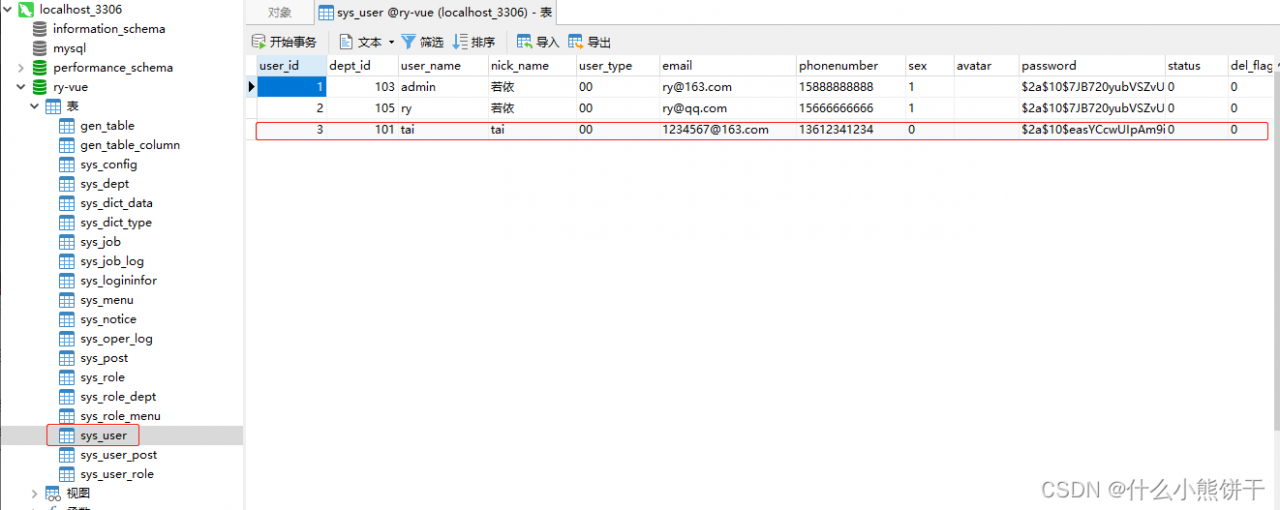Click the localhost_3306 connection icon
The height and width of the screenshot is (510, 1280).
click(27, 9)
